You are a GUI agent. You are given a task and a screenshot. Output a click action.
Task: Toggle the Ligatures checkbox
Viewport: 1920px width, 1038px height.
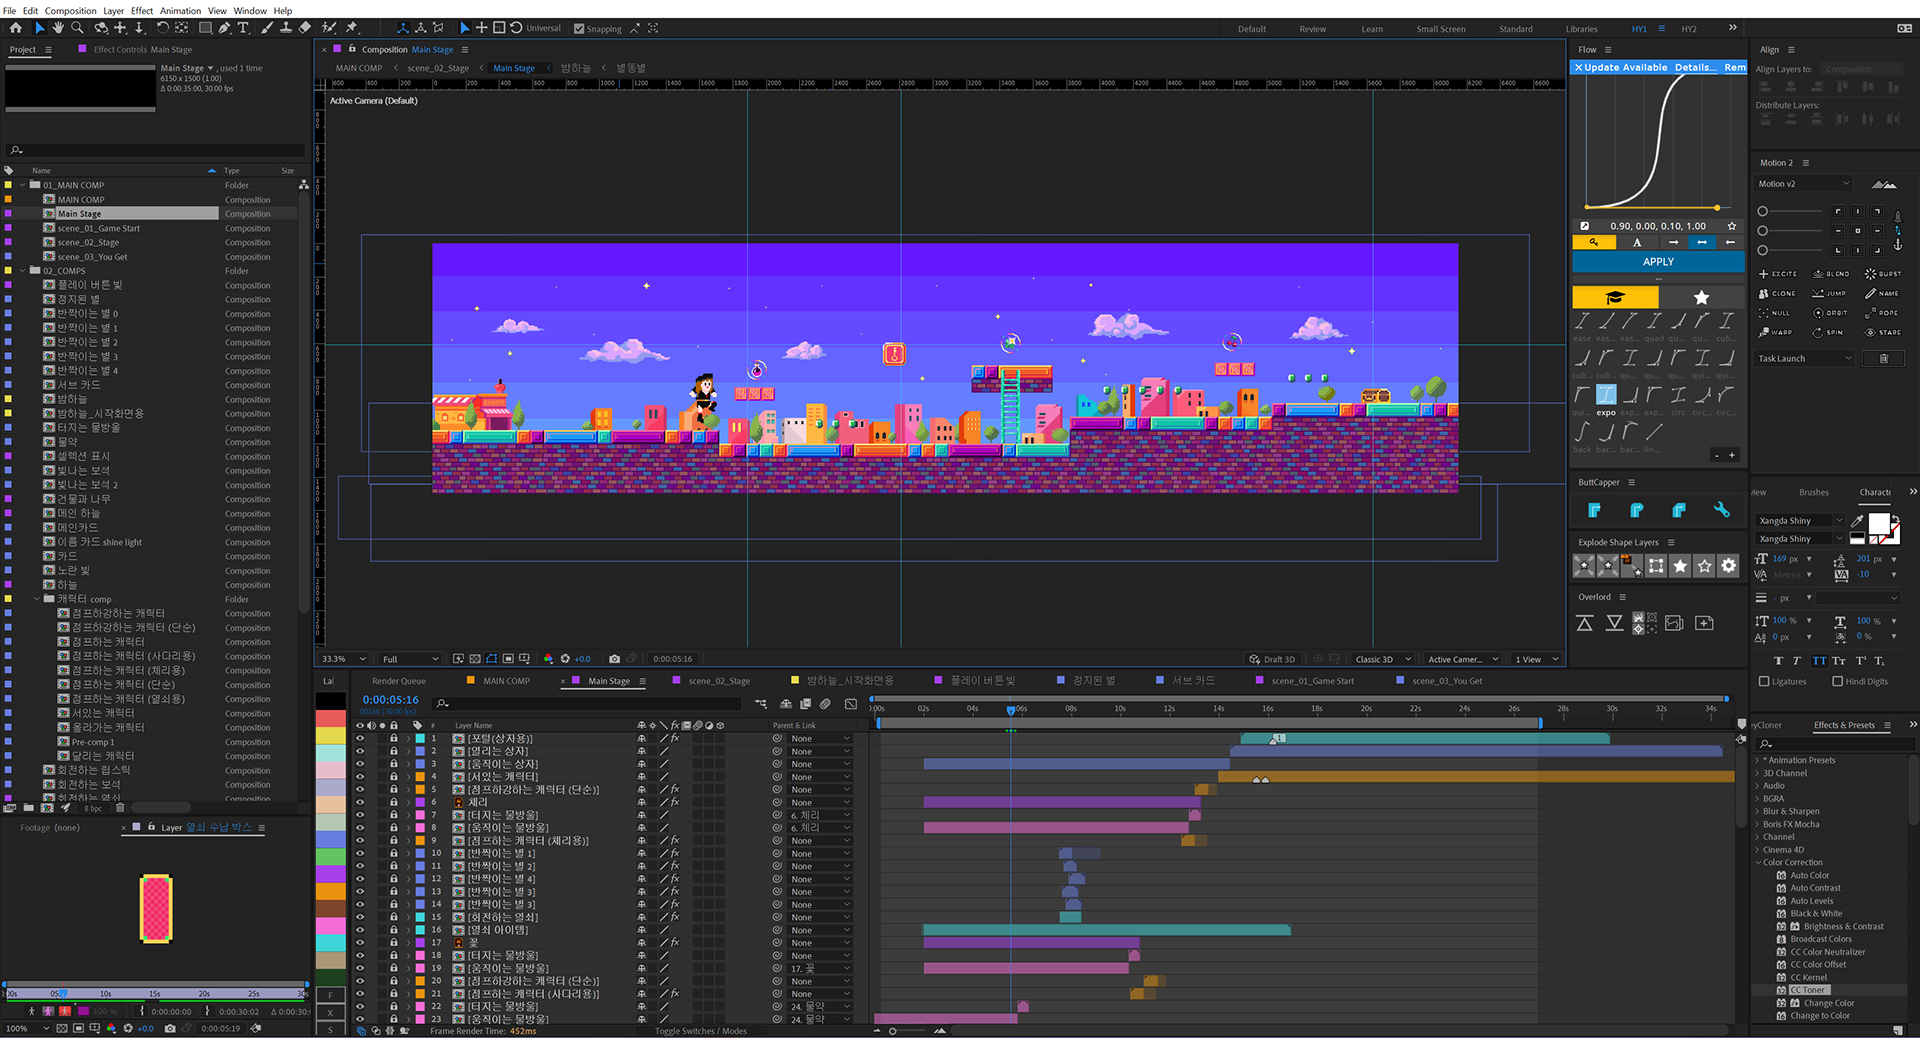coord(1764,681)
